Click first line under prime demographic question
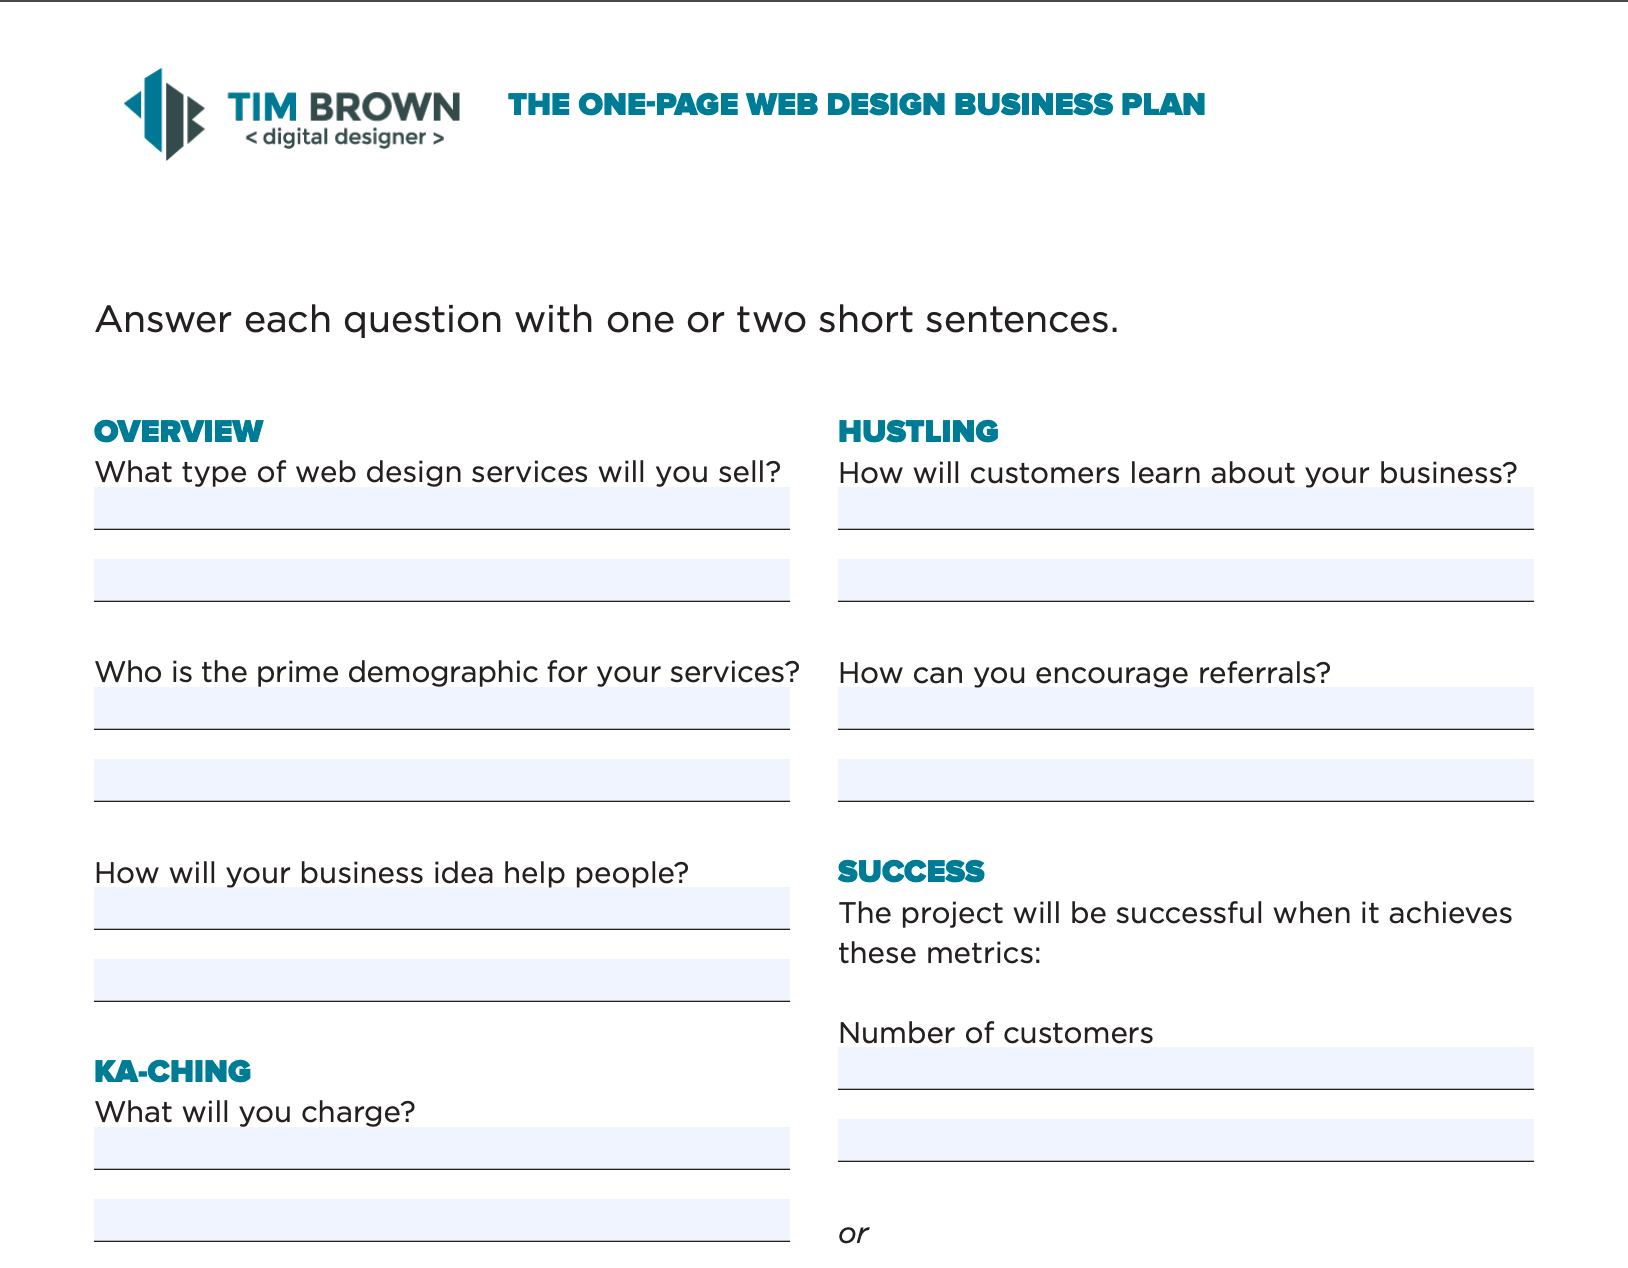The image size is (1628, 1268). point(442,708)
